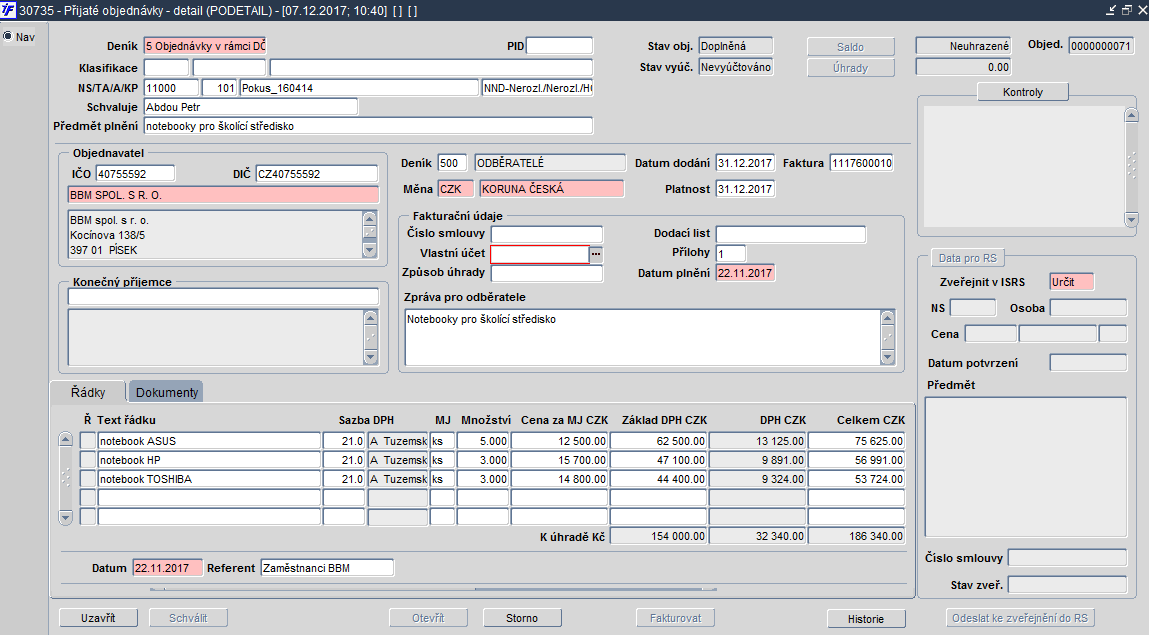Click the order rows table scrollbar track
Image resolution: width=1149 pixels, height=635 pixels.
coord(66,478)
